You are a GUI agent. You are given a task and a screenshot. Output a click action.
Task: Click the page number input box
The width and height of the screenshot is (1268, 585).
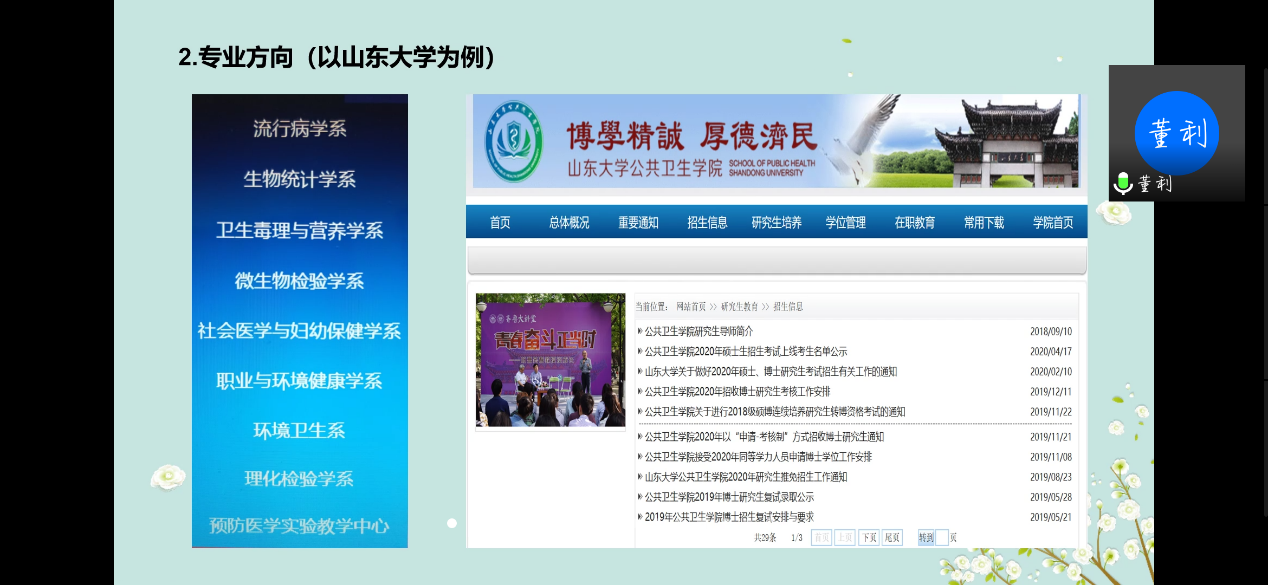coord(942,538)
